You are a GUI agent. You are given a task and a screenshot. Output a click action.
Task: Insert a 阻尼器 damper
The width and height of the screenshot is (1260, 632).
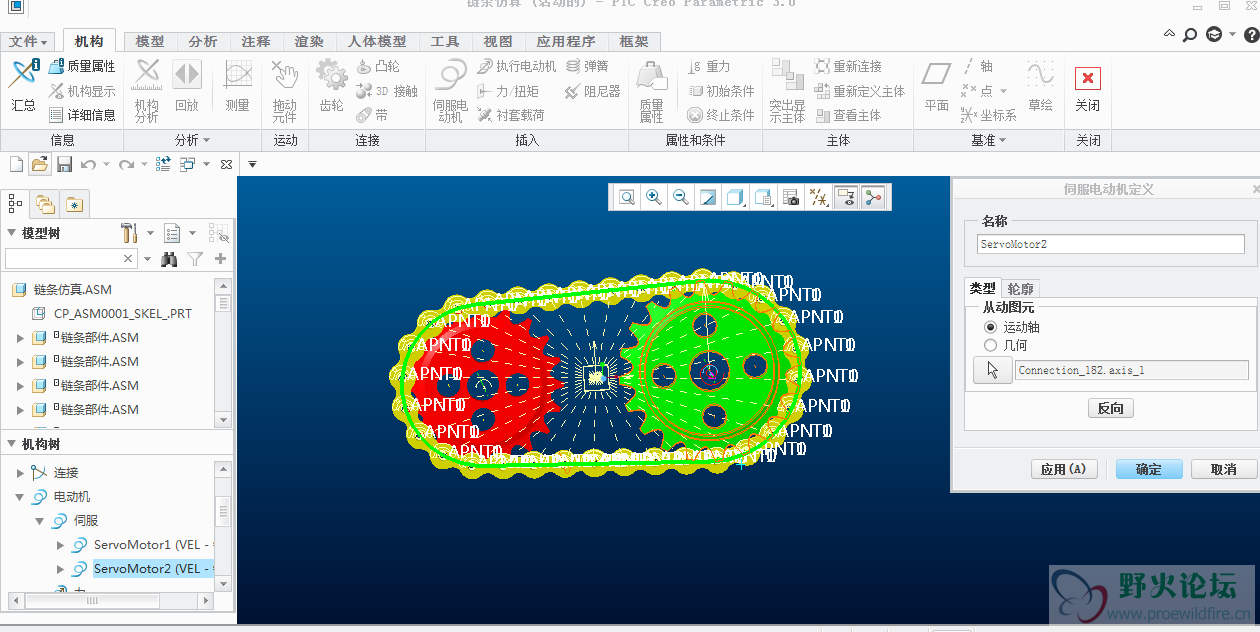click(x=592, y=91)
